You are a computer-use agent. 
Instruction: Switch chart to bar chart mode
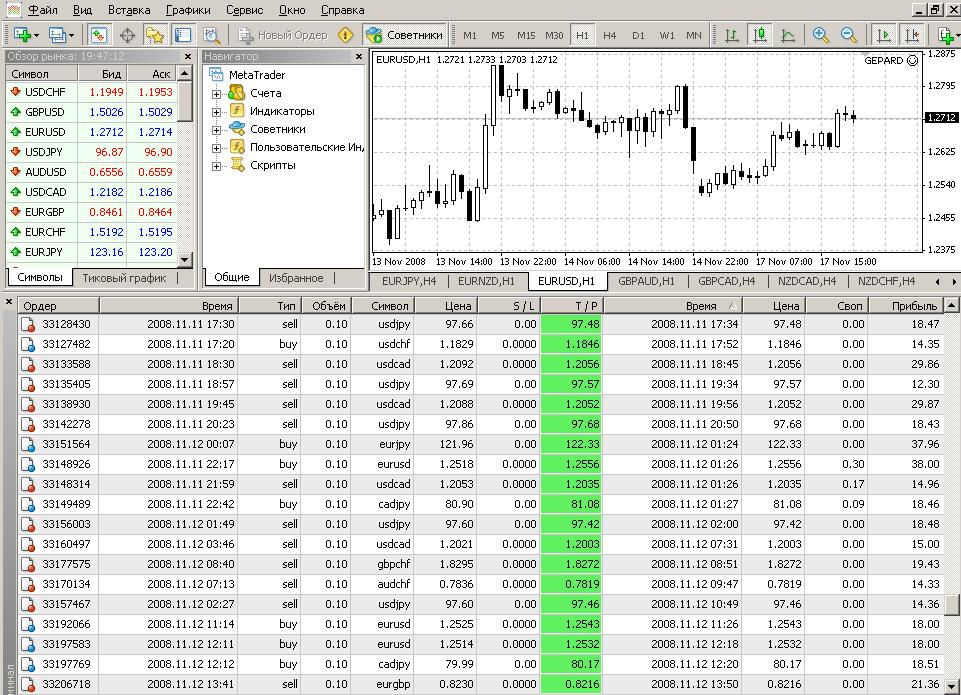click(x=732, y=35)
